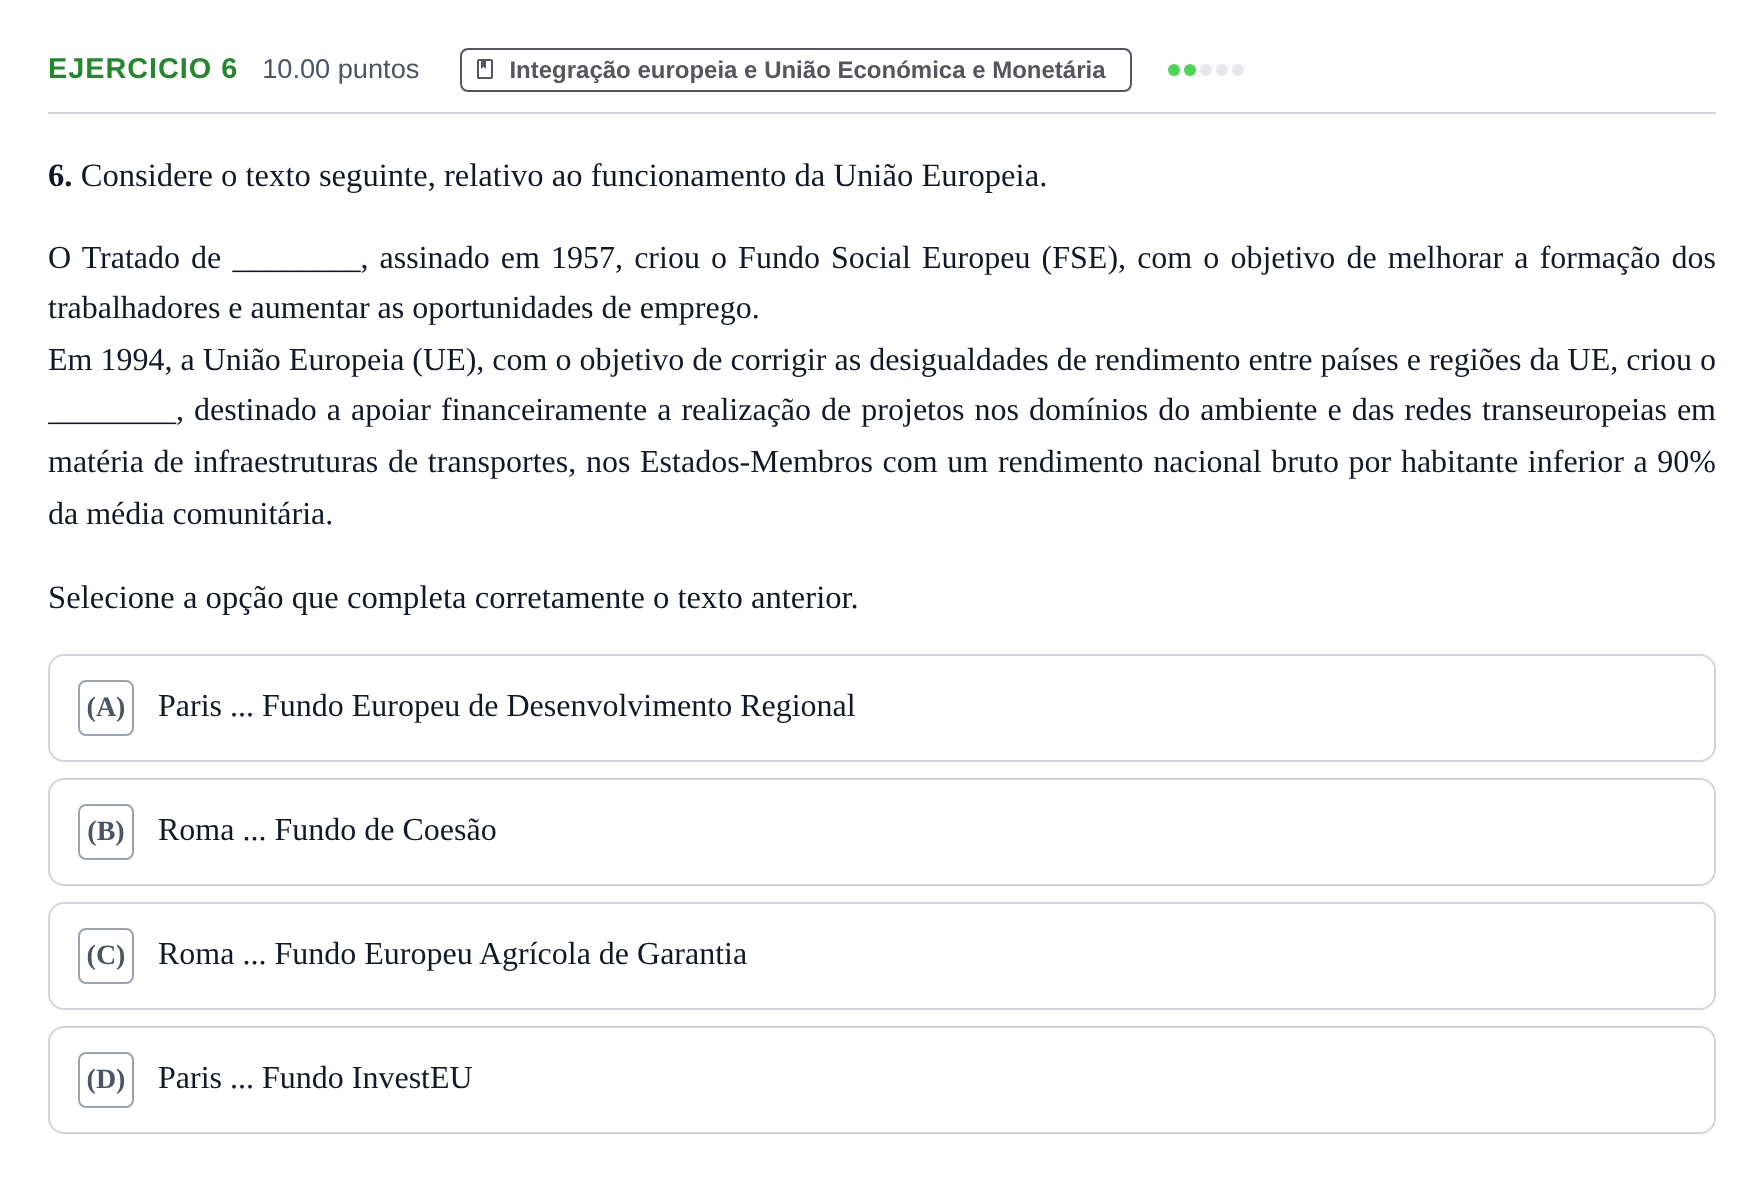Click the bookmark icon in the topic tag
The image size is (1764, 1184).
[x=485, y=69]
